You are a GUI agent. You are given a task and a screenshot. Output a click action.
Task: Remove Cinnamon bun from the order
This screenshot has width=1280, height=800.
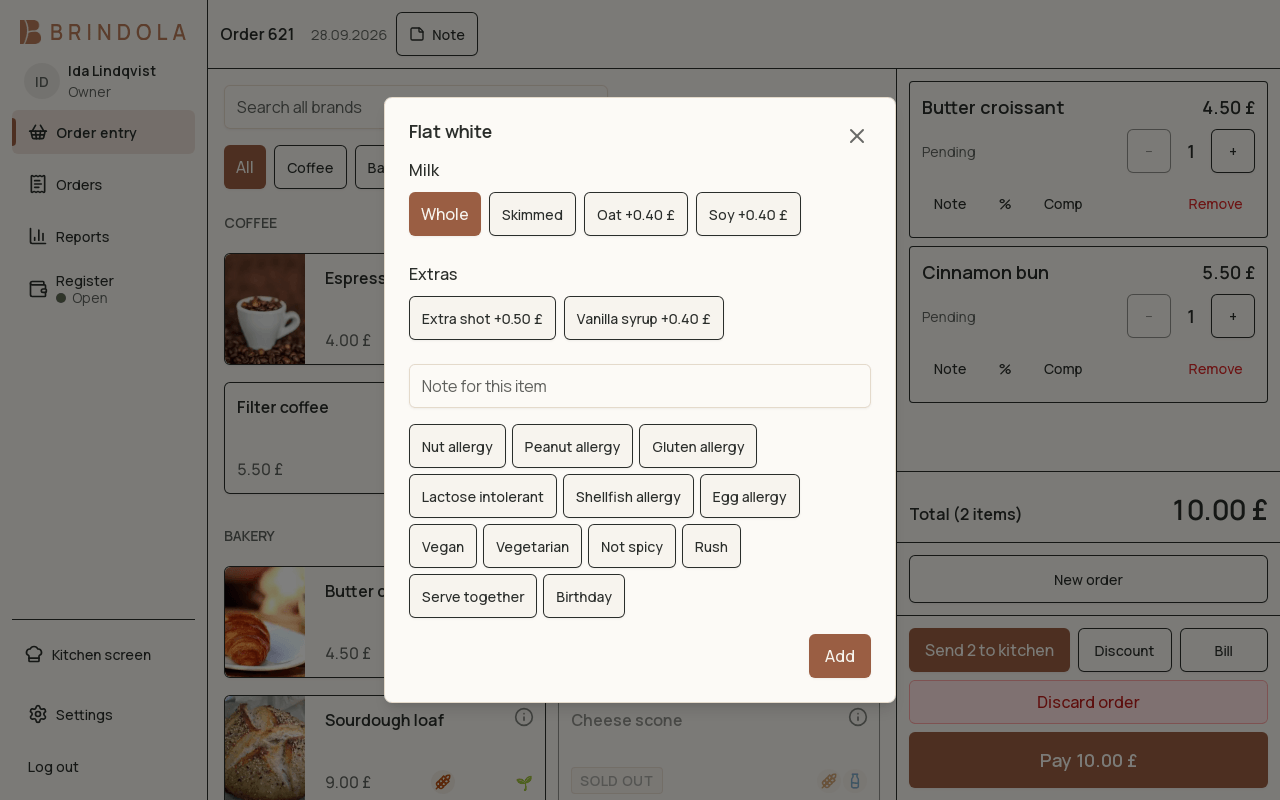(1215, 369)
